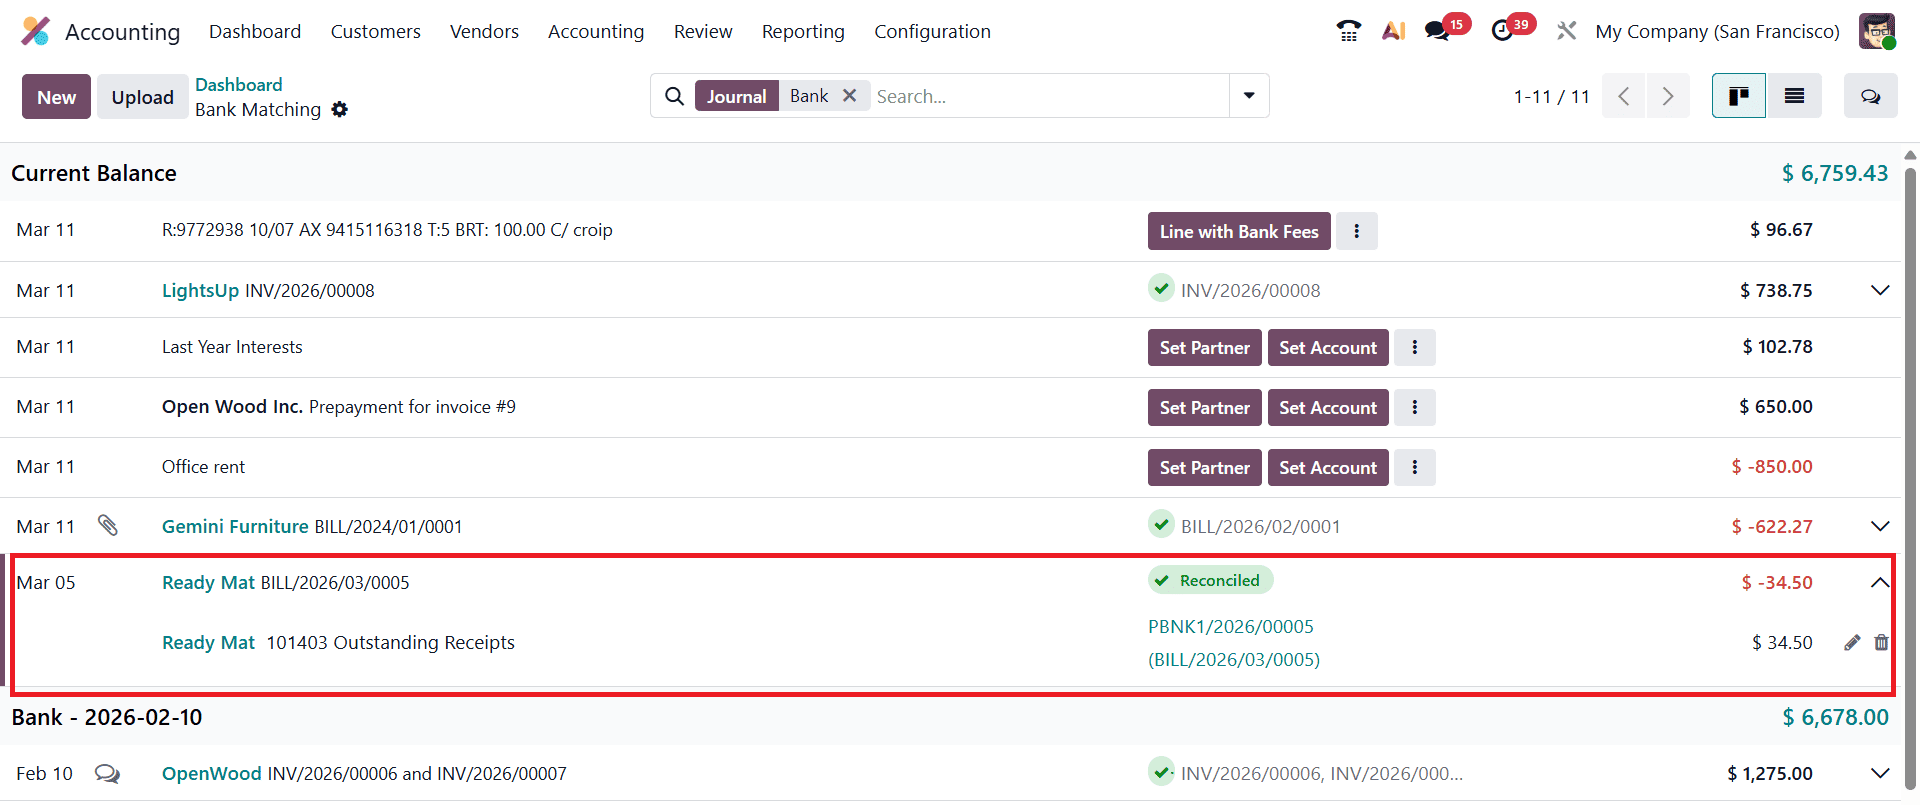Open the Configuration menu

pos(933,31)
